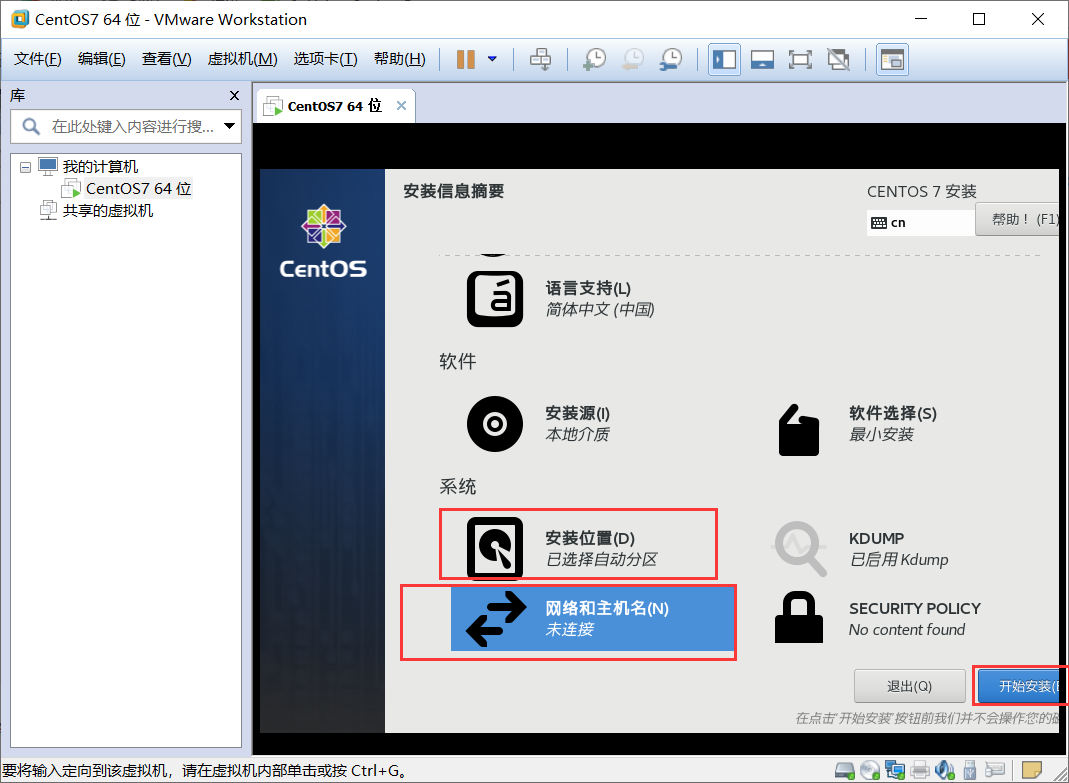Click the USB controller status bar icon
Image resolution: width=1069 pixels, height=783 pixels.
(x=971, y=771)
